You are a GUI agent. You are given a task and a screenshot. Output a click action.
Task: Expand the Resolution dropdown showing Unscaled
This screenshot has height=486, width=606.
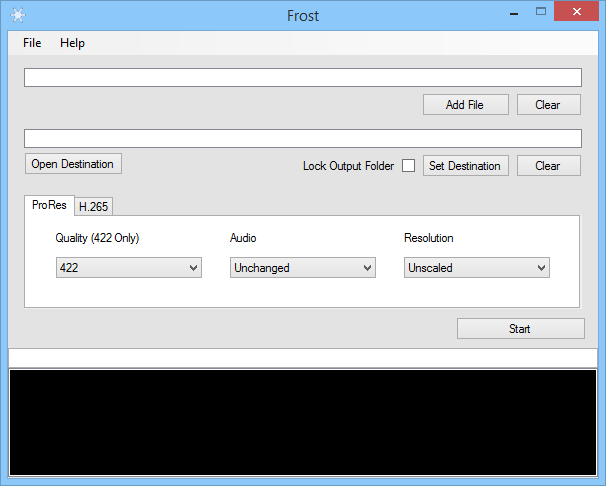[477, 268]
